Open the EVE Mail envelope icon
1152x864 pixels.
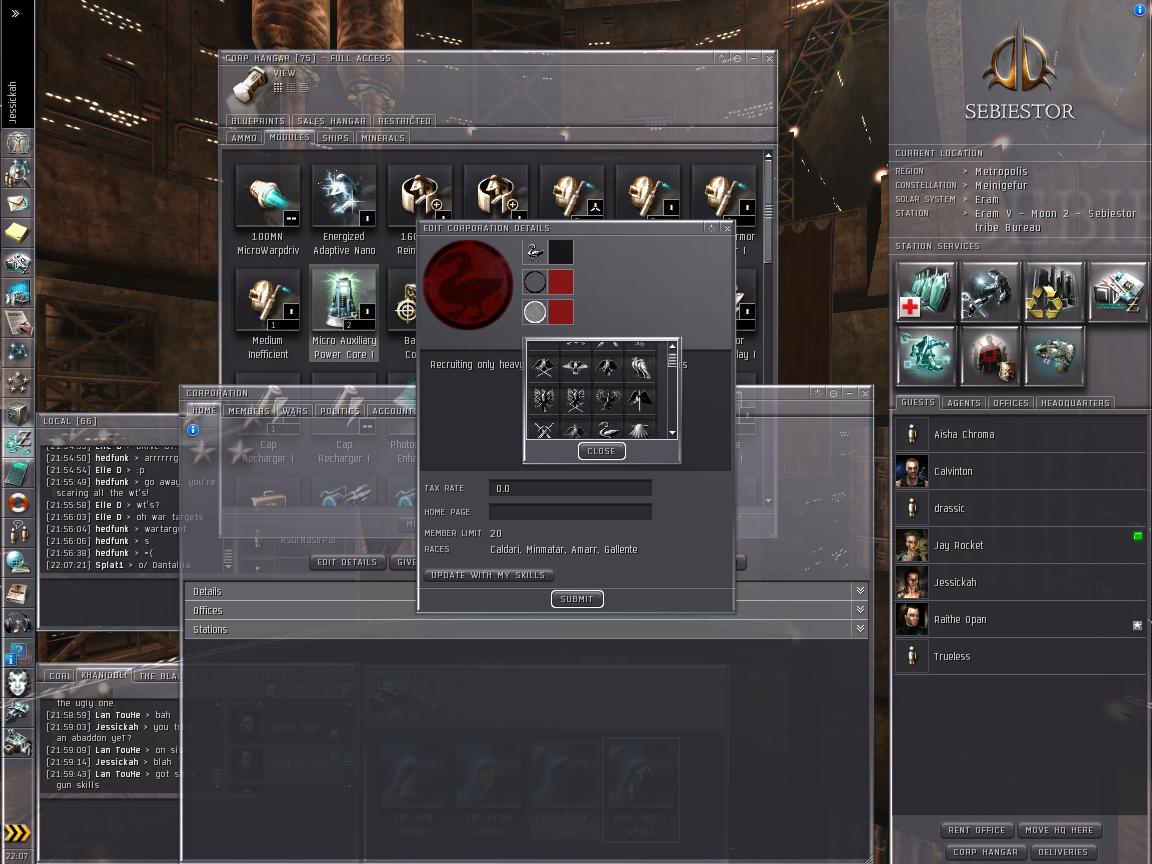[17, 203]
